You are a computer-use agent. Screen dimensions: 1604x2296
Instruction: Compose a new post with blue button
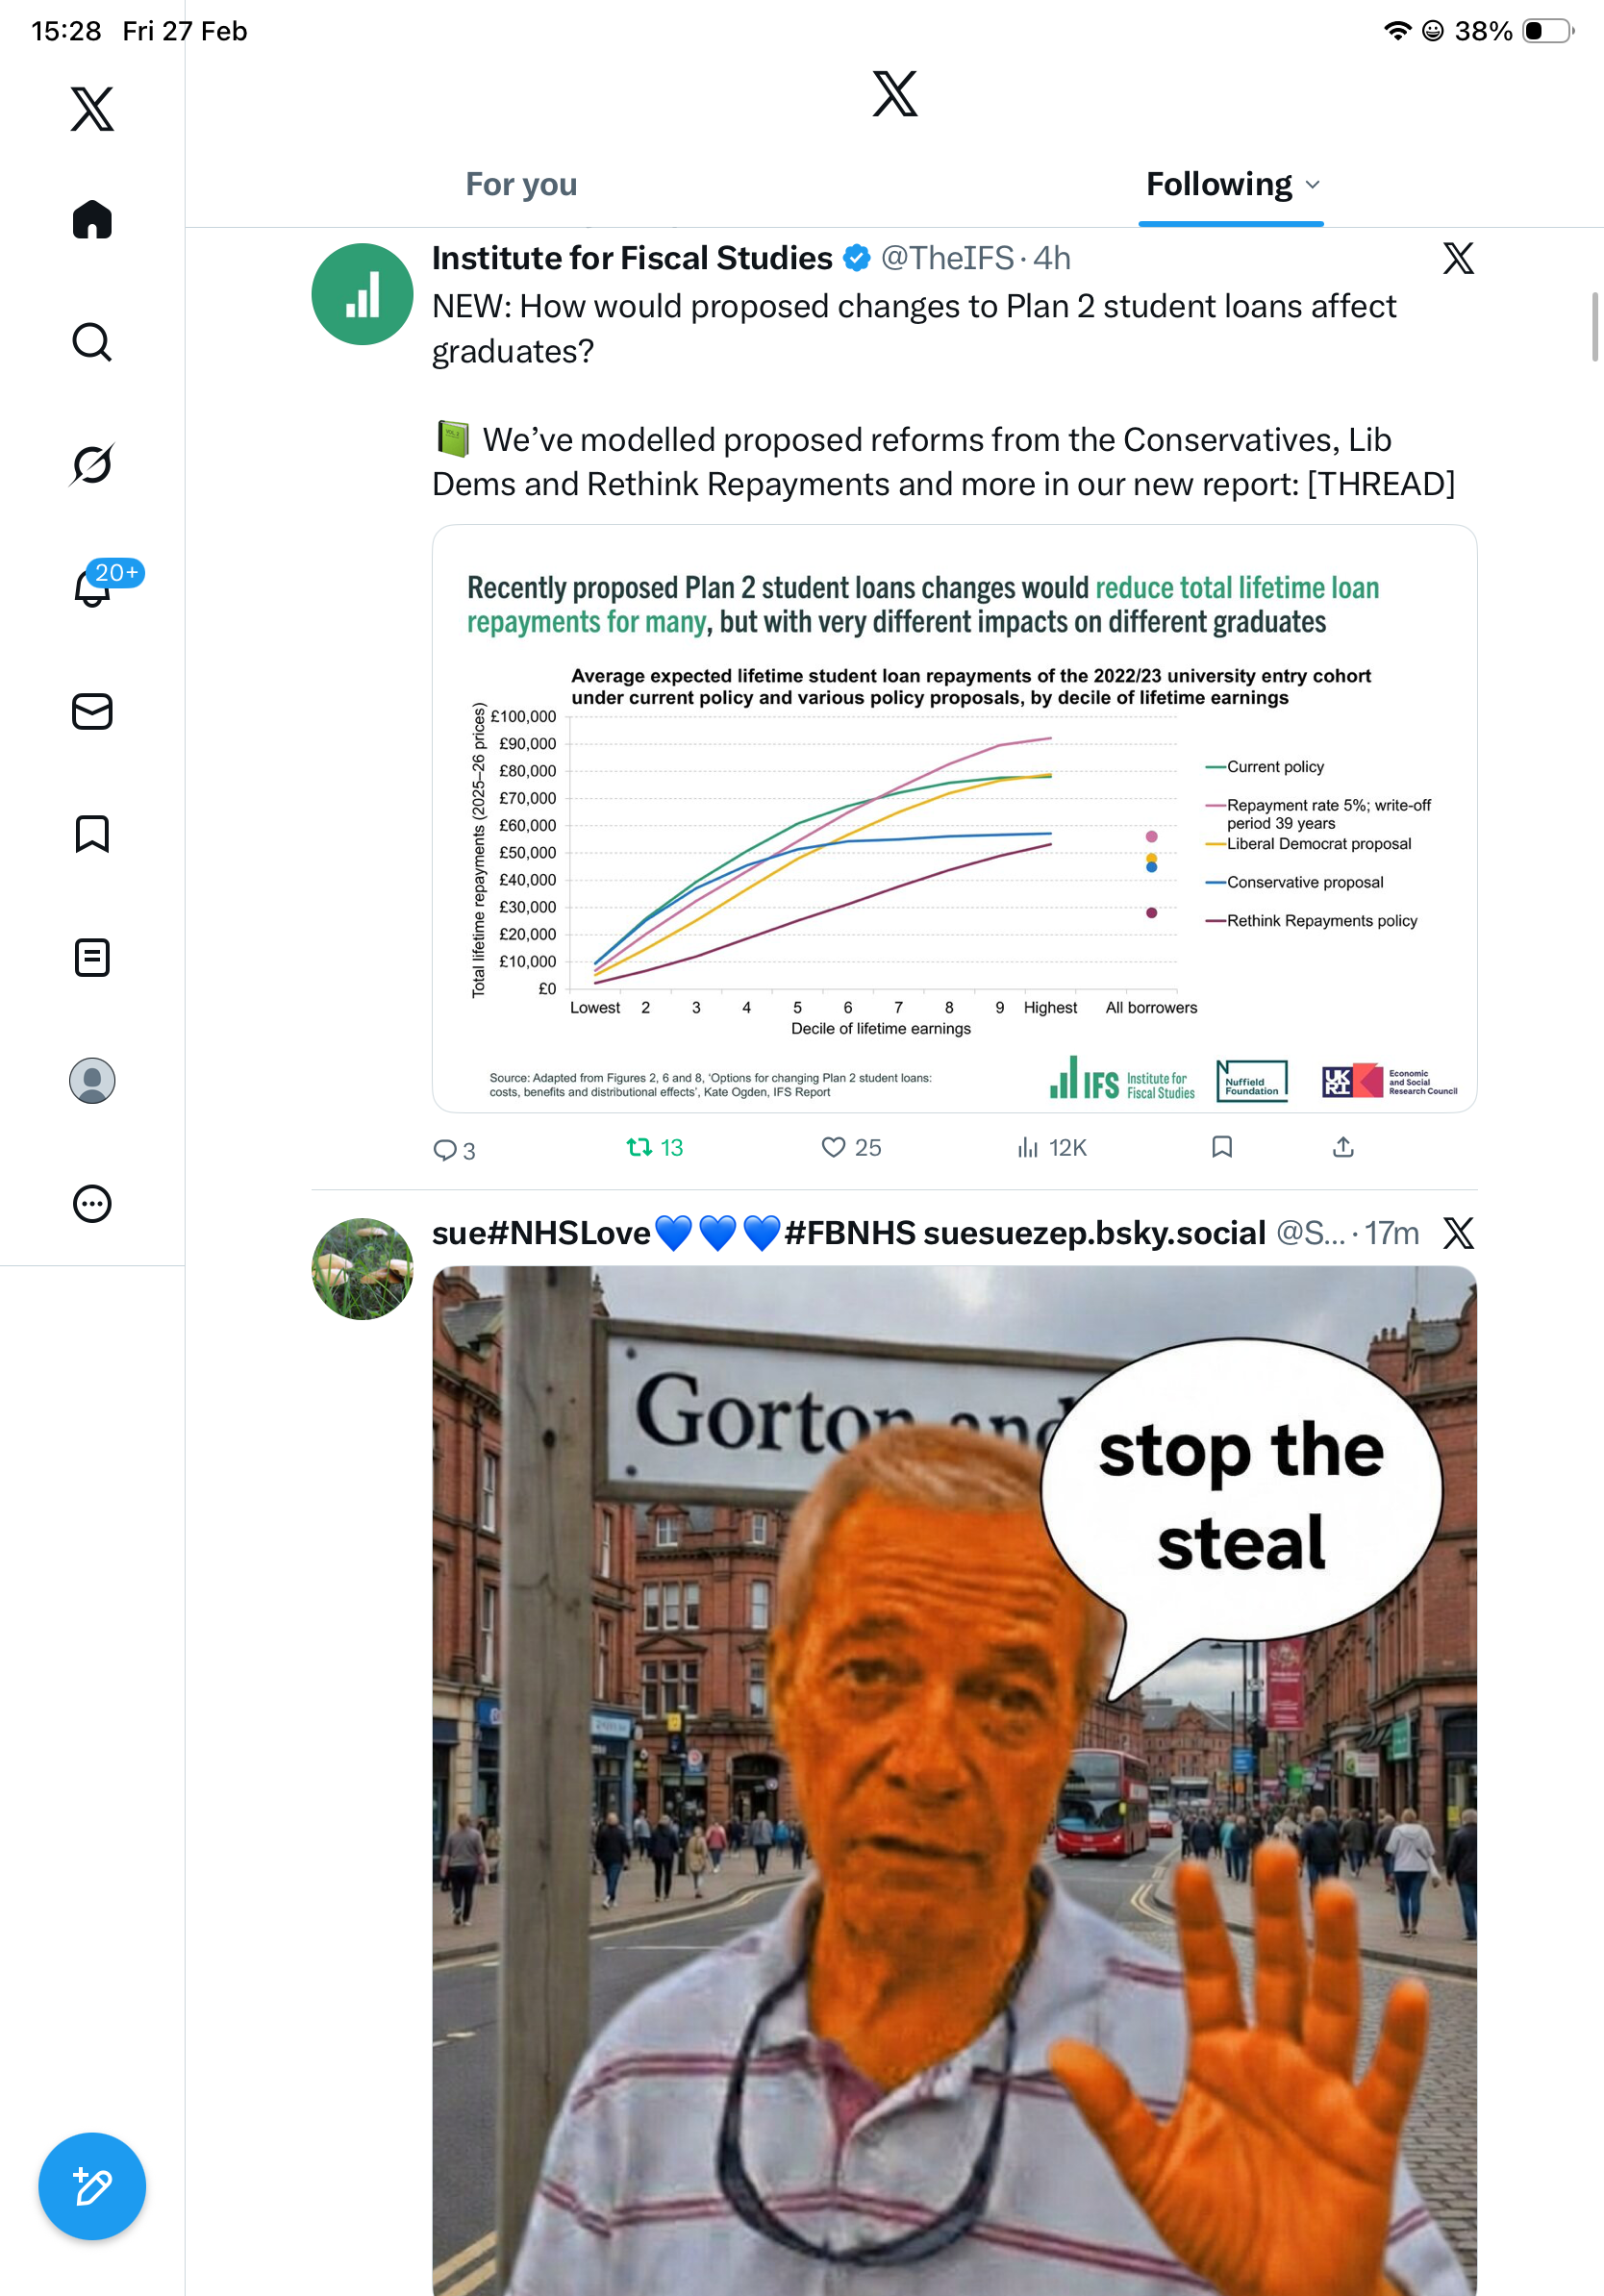92,2186
